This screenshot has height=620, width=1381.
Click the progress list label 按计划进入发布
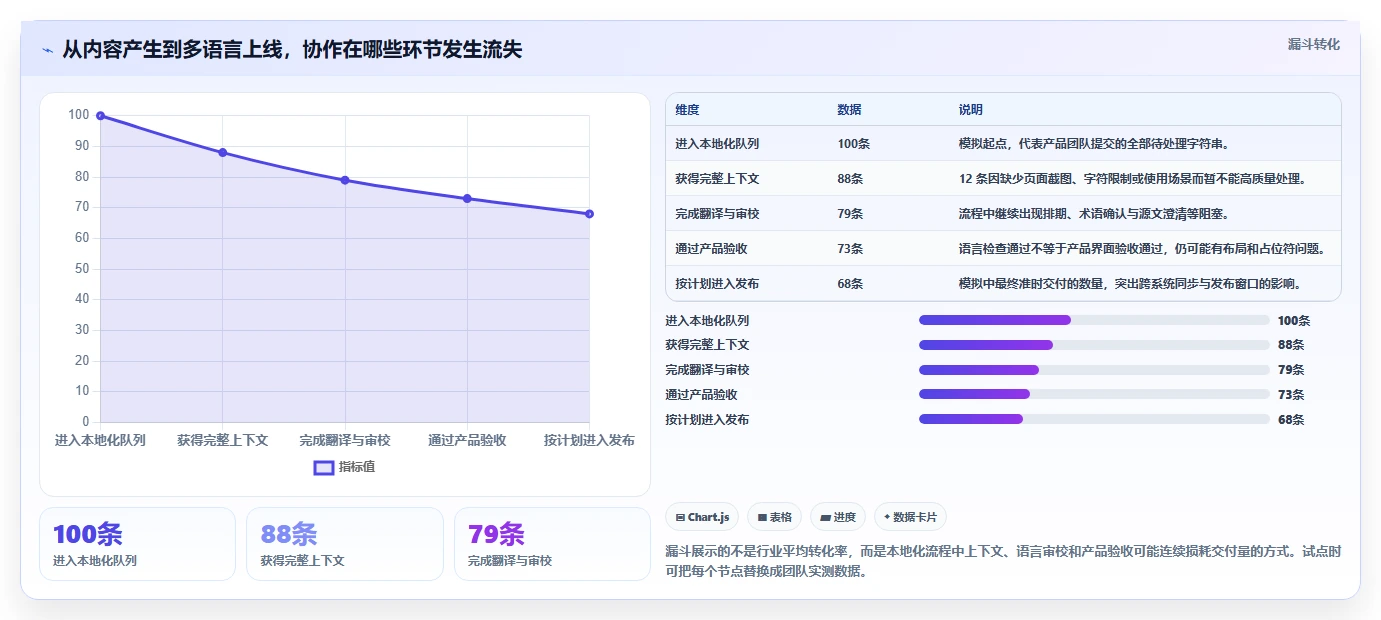tap(707, 420)
